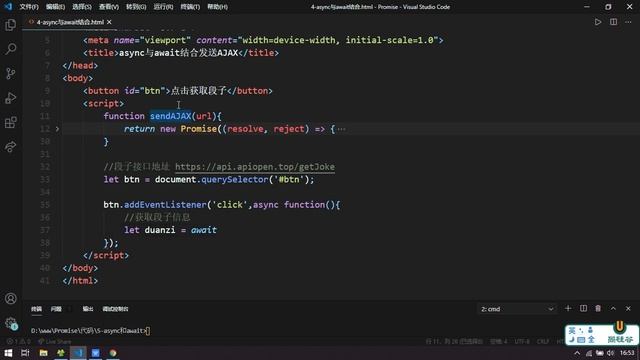Image resolution: width=640 pixels, height=360 pixels.
Task: Click errors and warnings count in status bar
Action: [x=18, y=341]
